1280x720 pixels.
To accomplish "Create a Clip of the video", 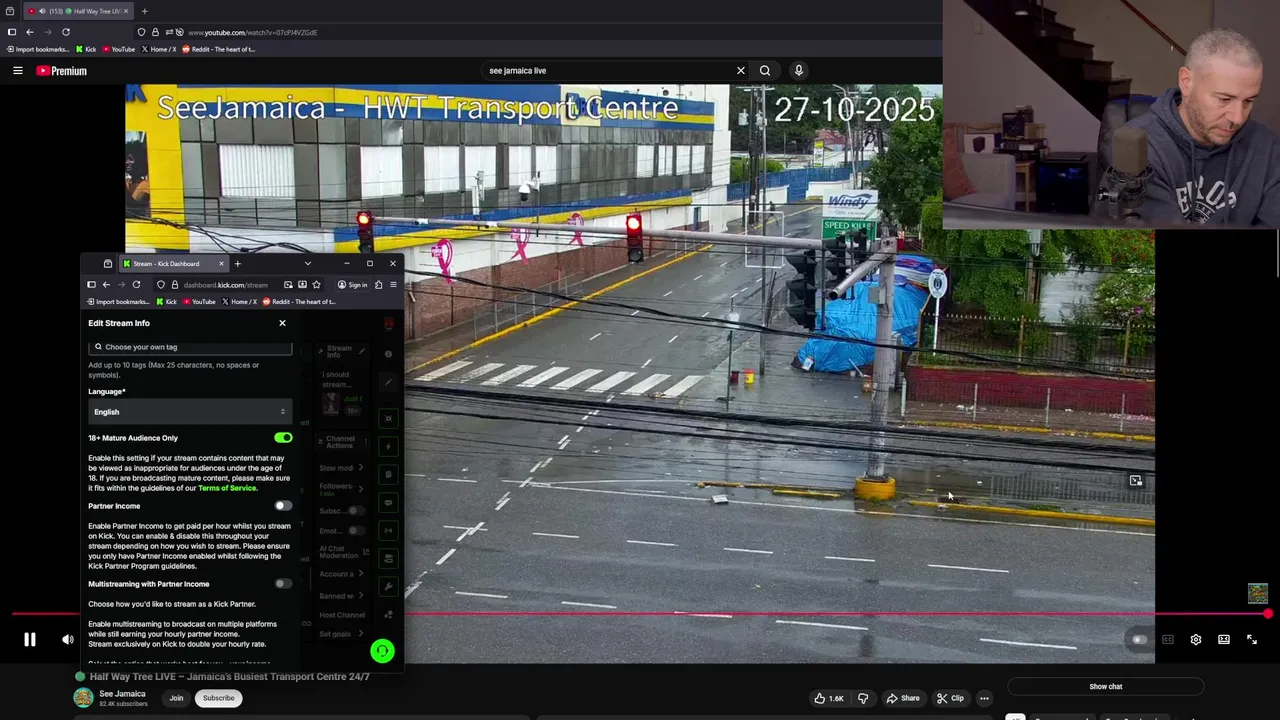I will [x=951, y=698].
